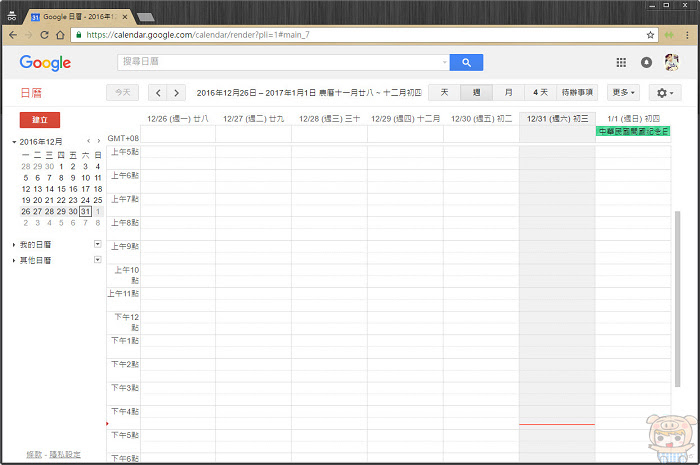
Task: Go to next week with right arrow
Action: pyautogui.click(x=176, y=93)
